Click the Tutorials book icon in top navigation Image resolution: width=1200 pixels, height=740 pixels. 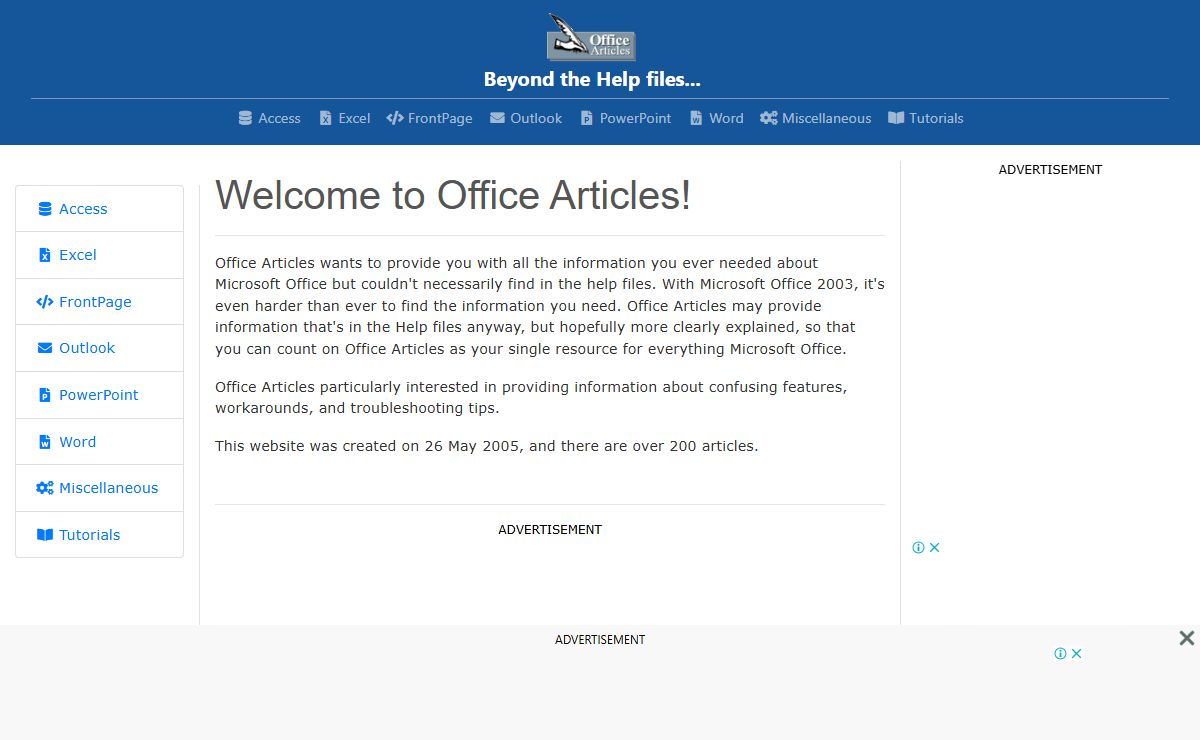click(x=896, y=118)
